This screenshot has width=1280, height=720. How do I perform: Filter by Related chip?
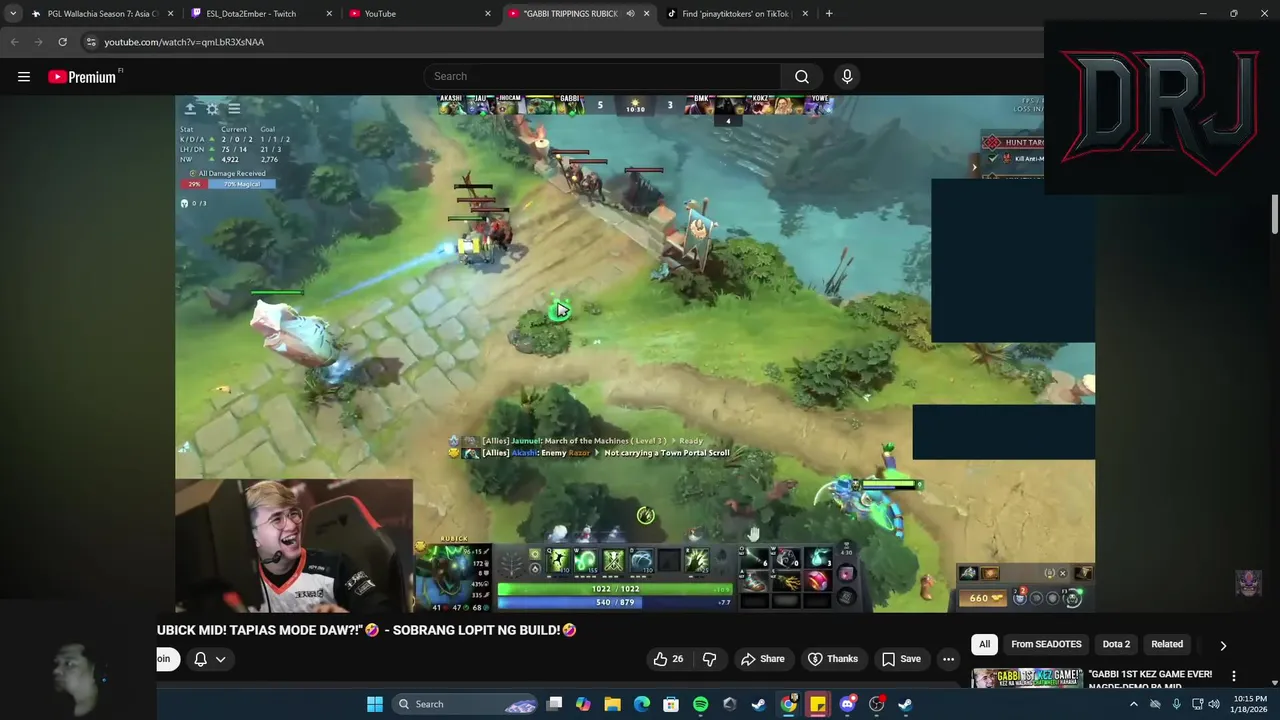1167,644
